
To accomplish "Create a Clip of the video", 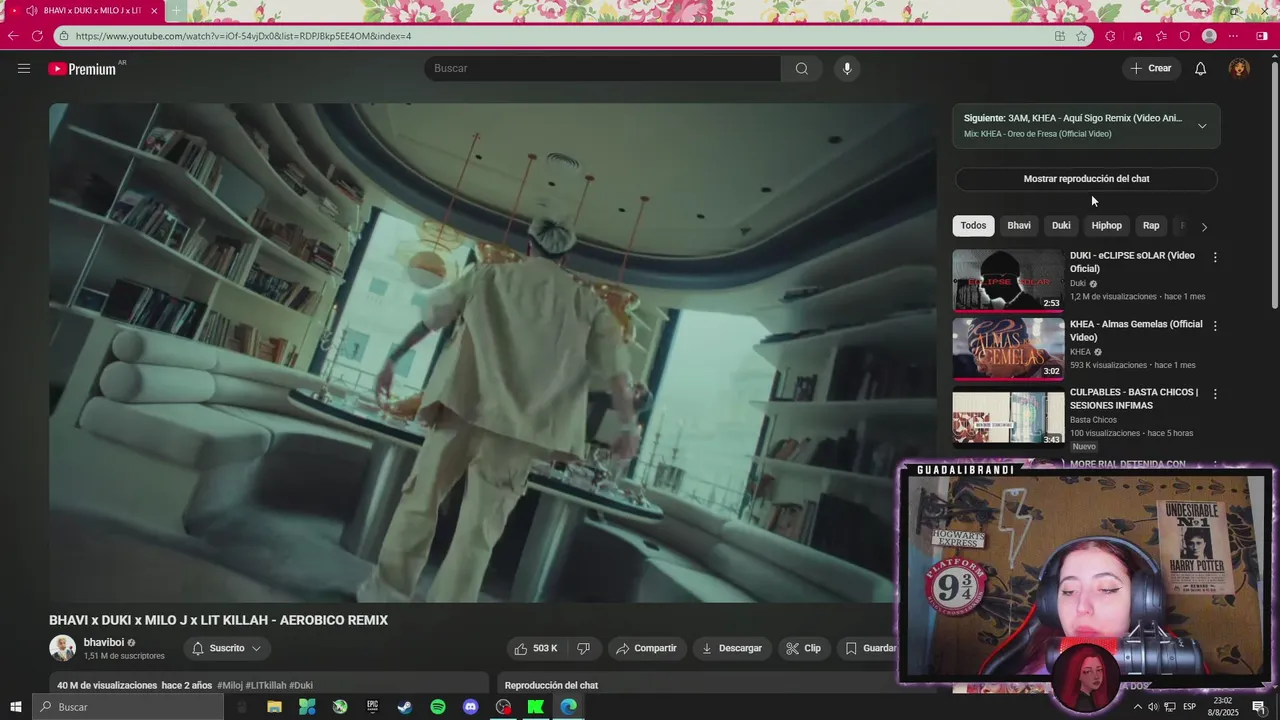I will (x=803, y=648).
